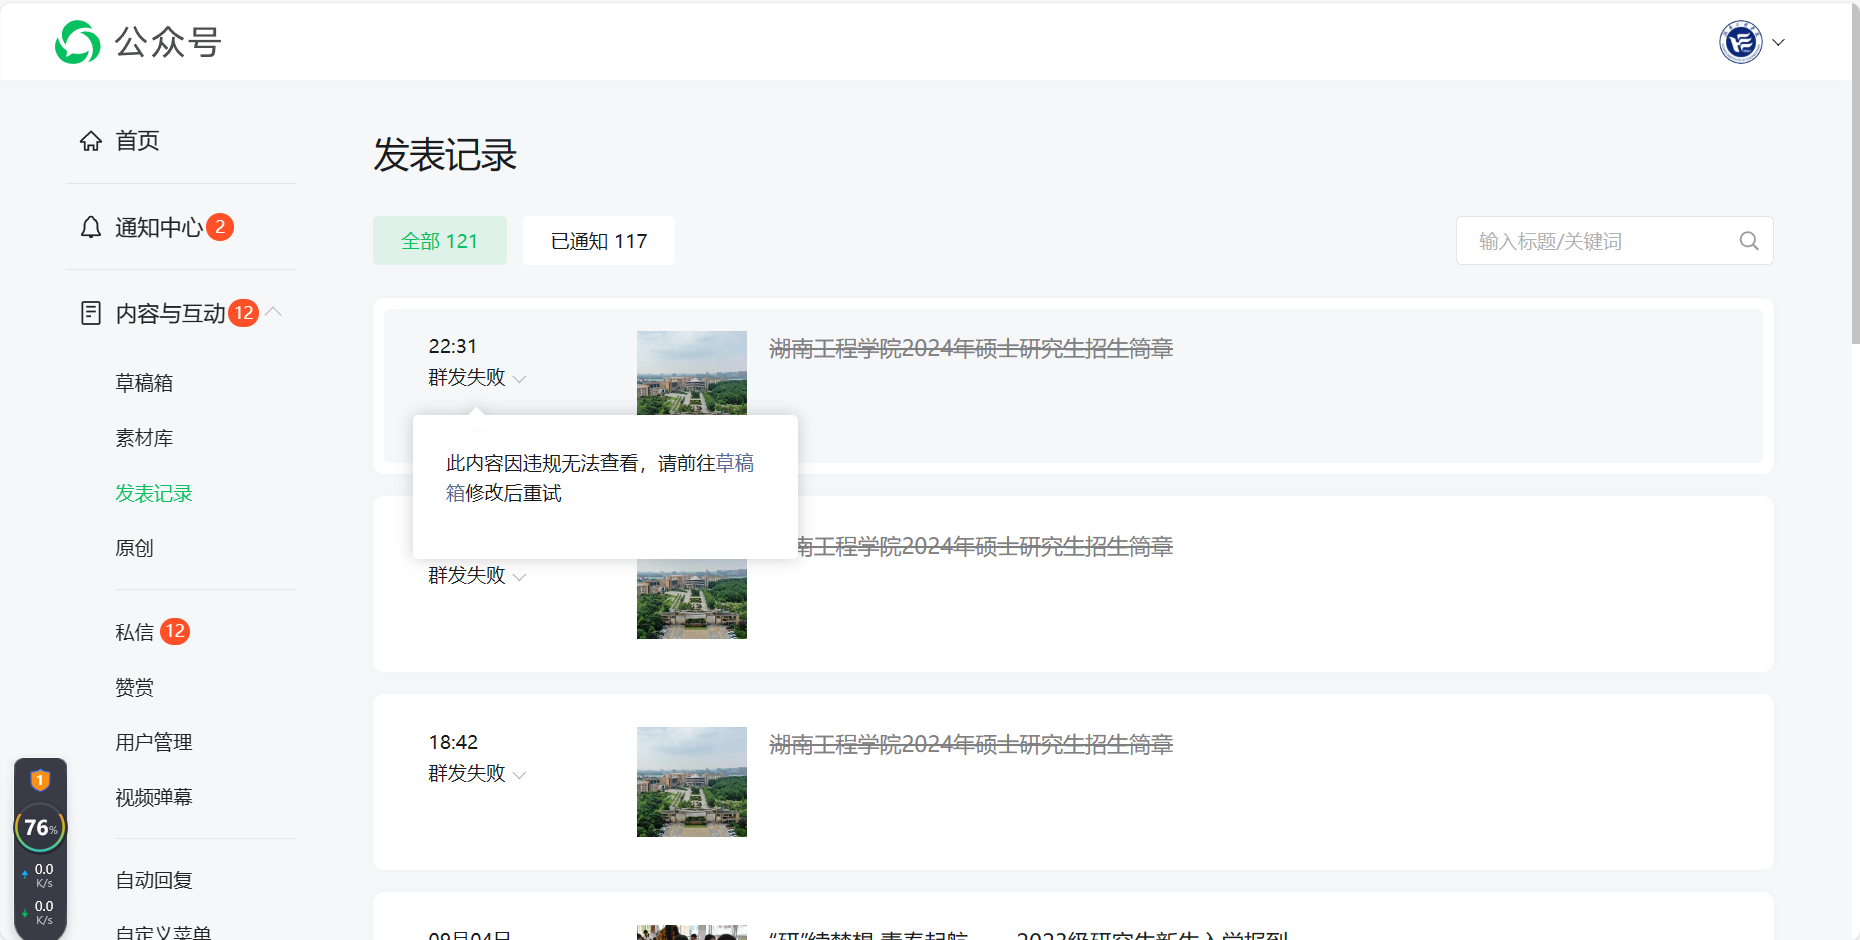The width and height of the screenshot is (1860, 940).
Task: Click the download speed indicator in floating widget
Action: point(40,912)
